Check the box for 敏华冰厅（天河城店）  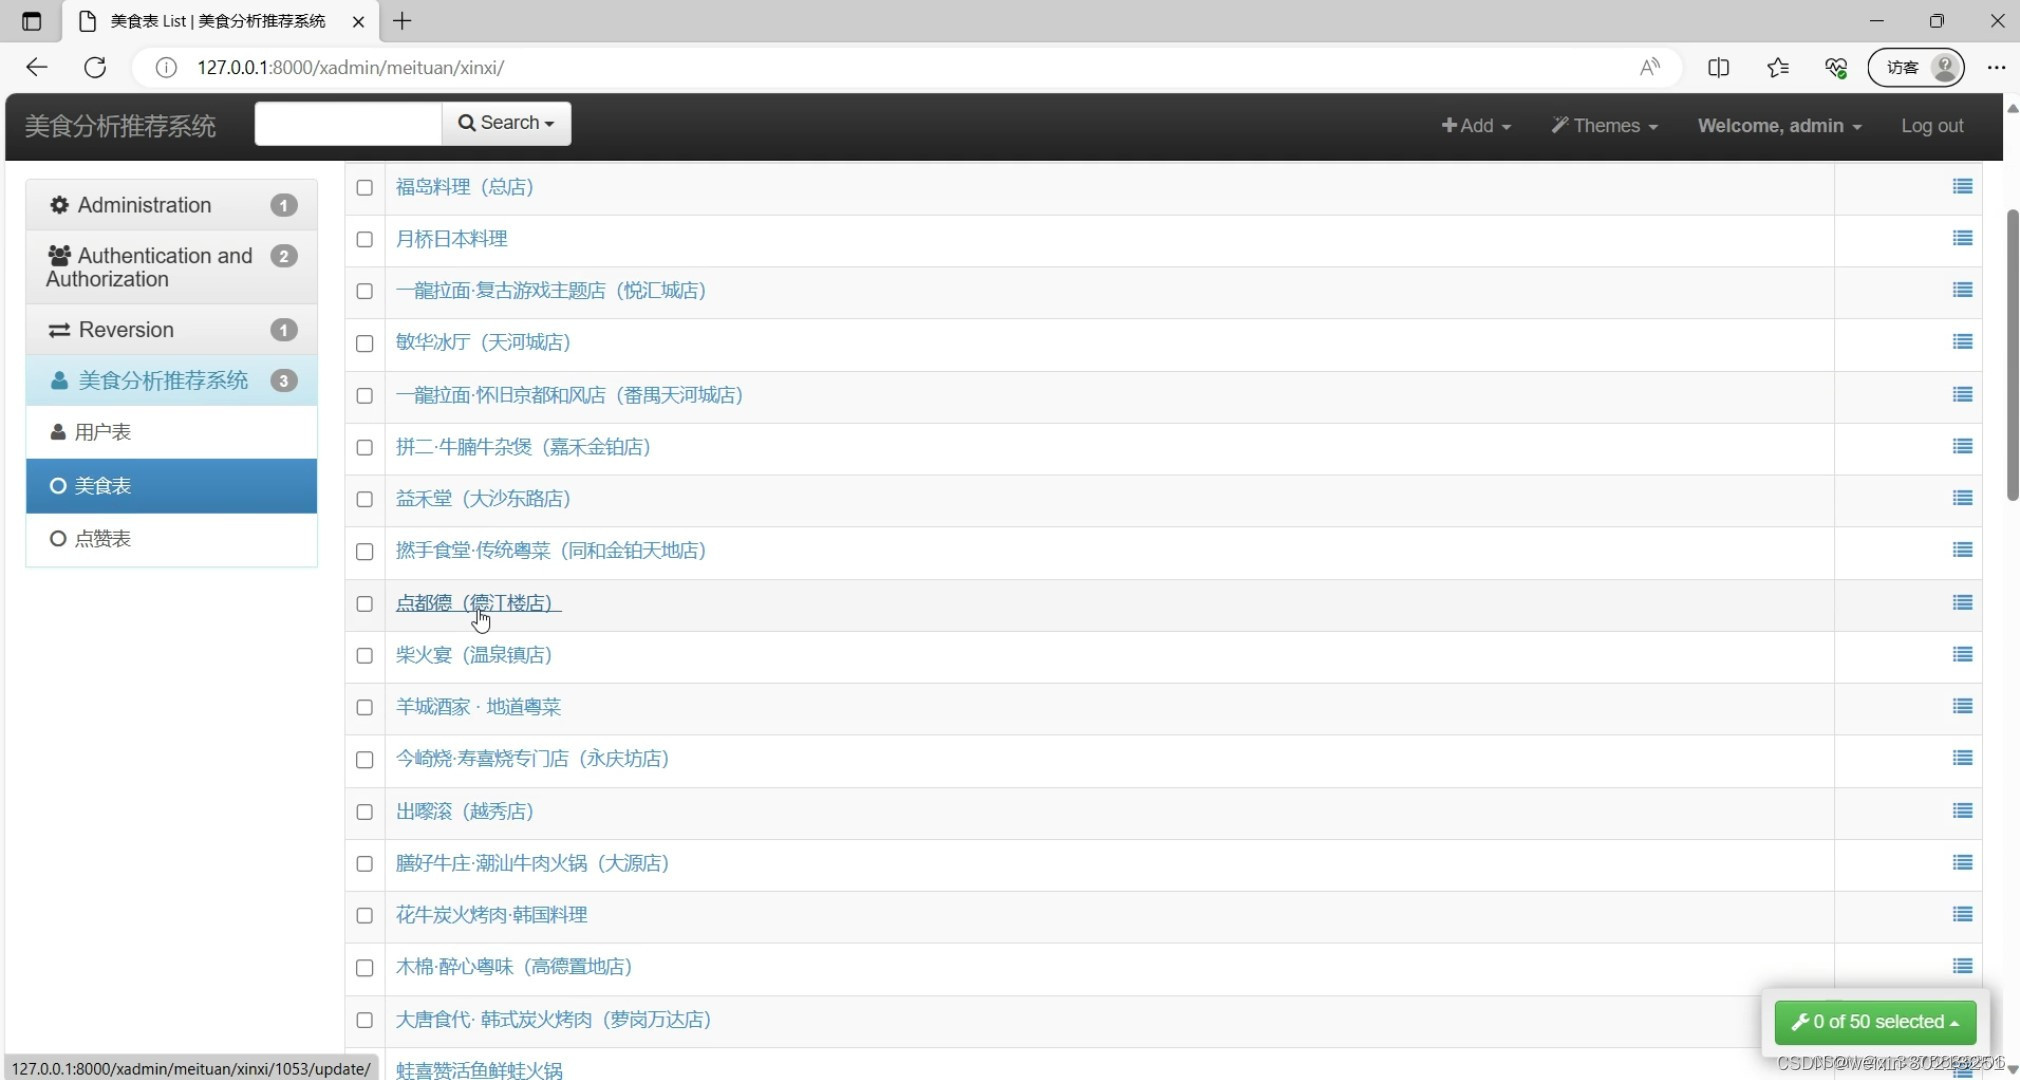[x=365, y=343]
